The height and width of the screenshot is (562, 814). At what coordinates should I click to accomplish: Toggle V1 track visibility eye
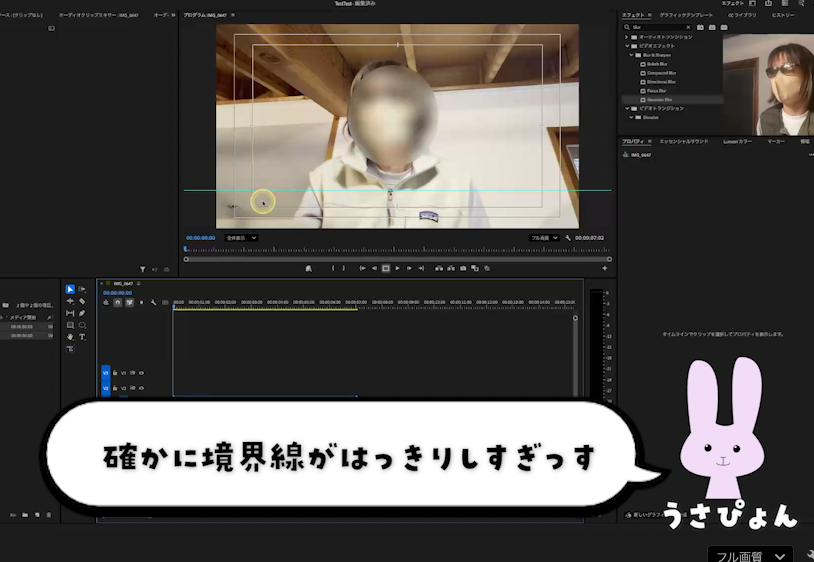tap(141, 373)
